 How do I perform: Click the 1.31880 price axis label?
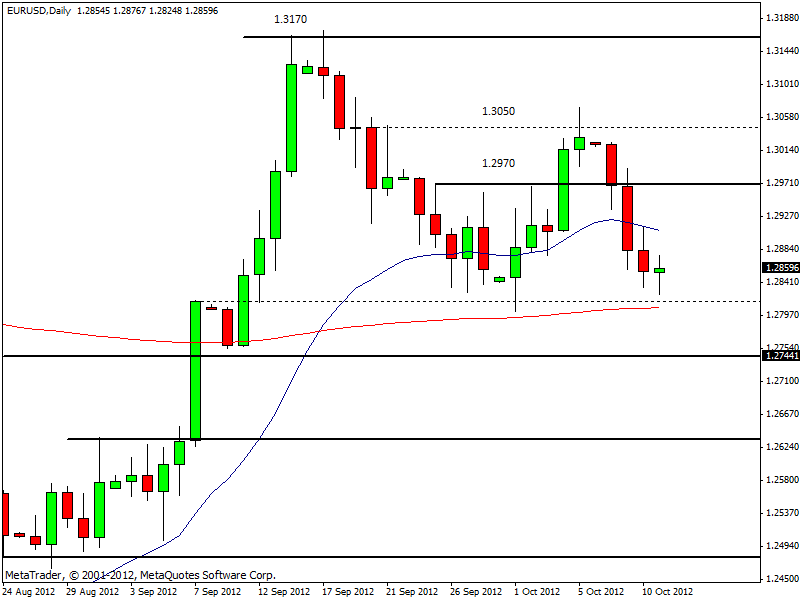(x=780, y=18)
